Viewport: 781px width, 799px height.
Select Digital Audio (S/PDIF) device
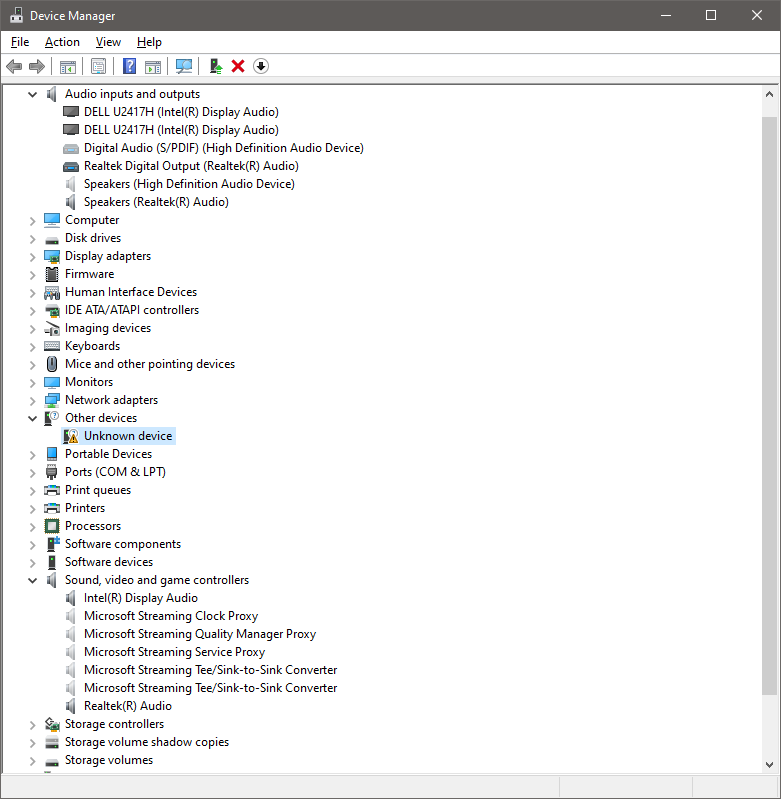[x=224, y=148]
